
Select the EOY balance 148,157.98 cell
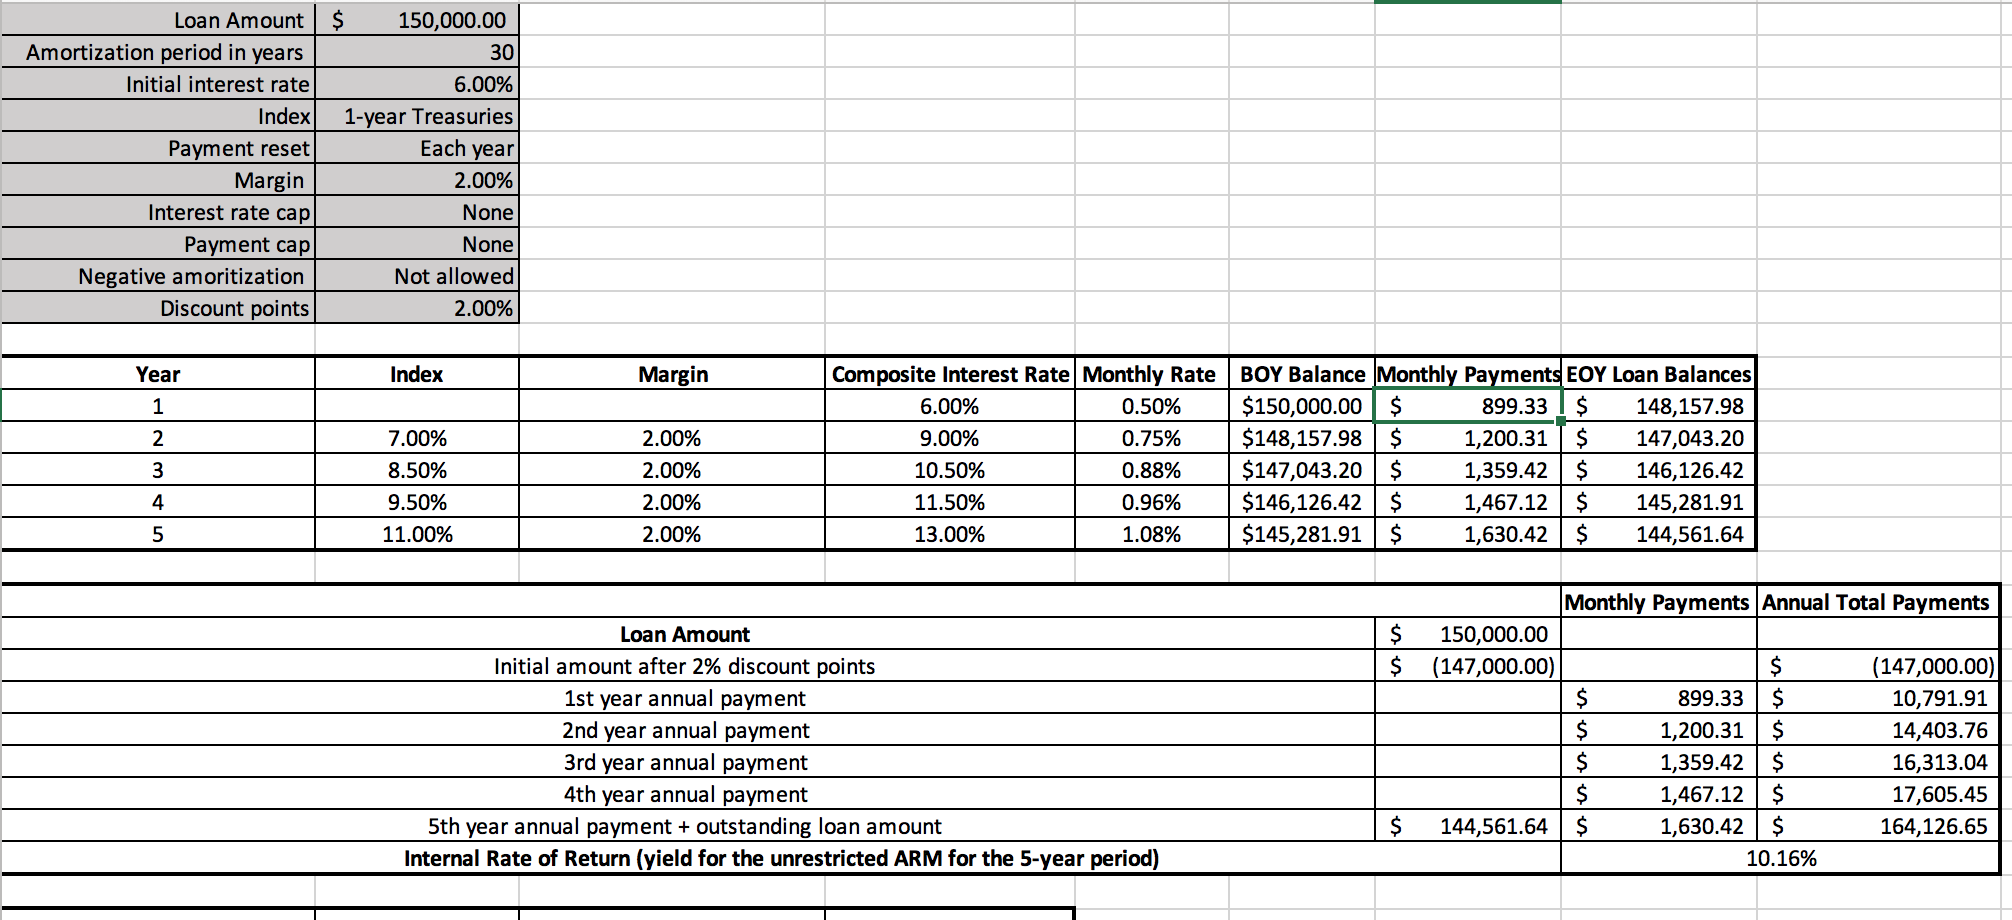coord(1658,406)
